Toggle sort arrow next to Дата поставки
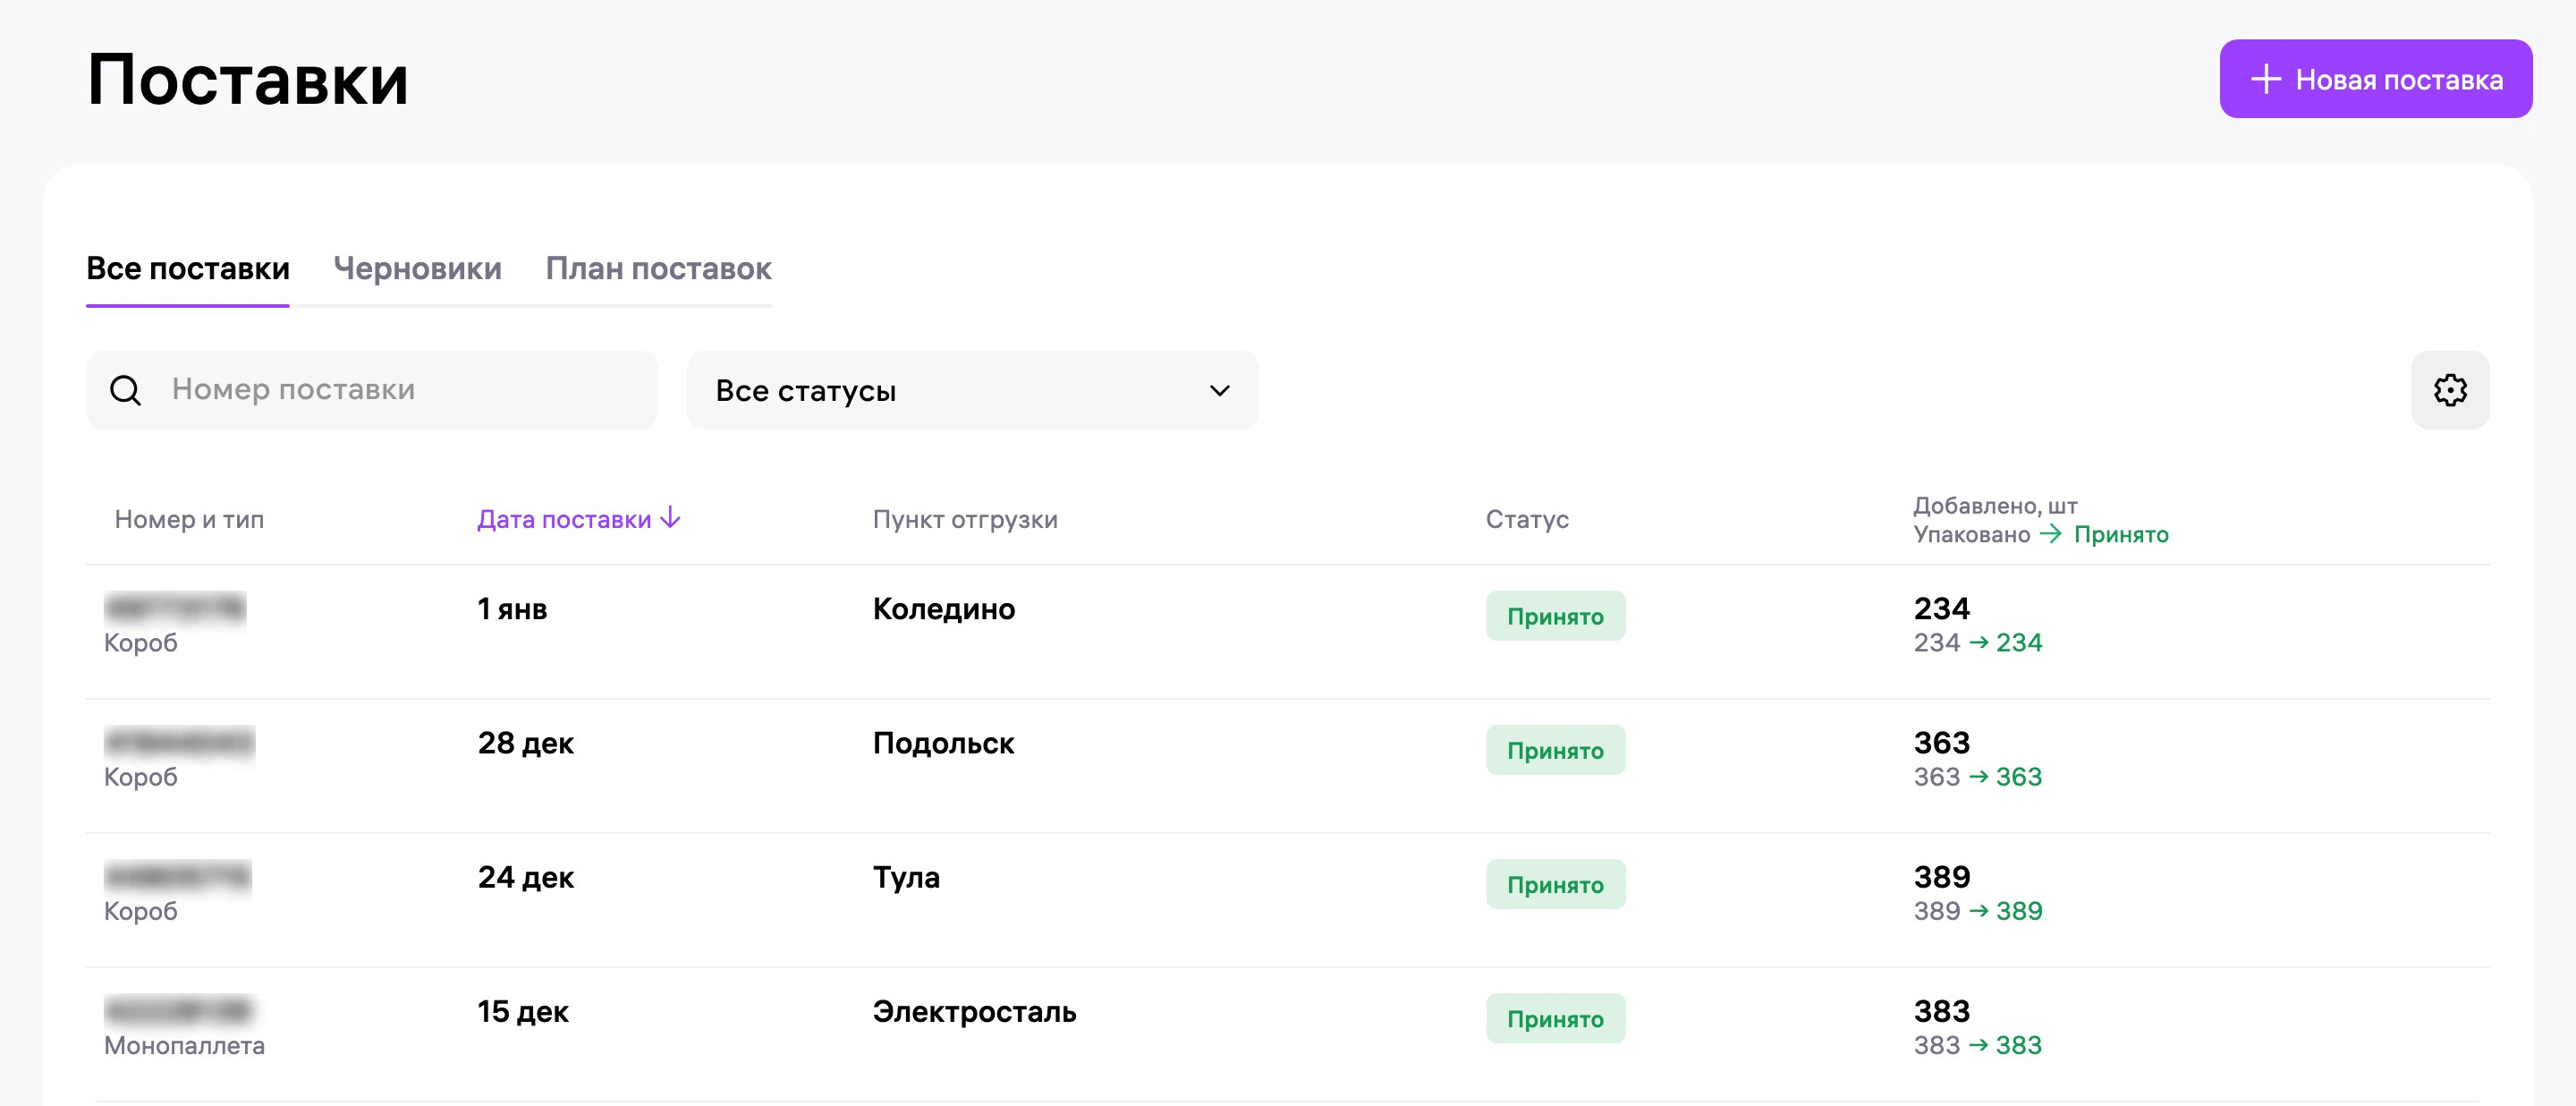 point(670,518)
